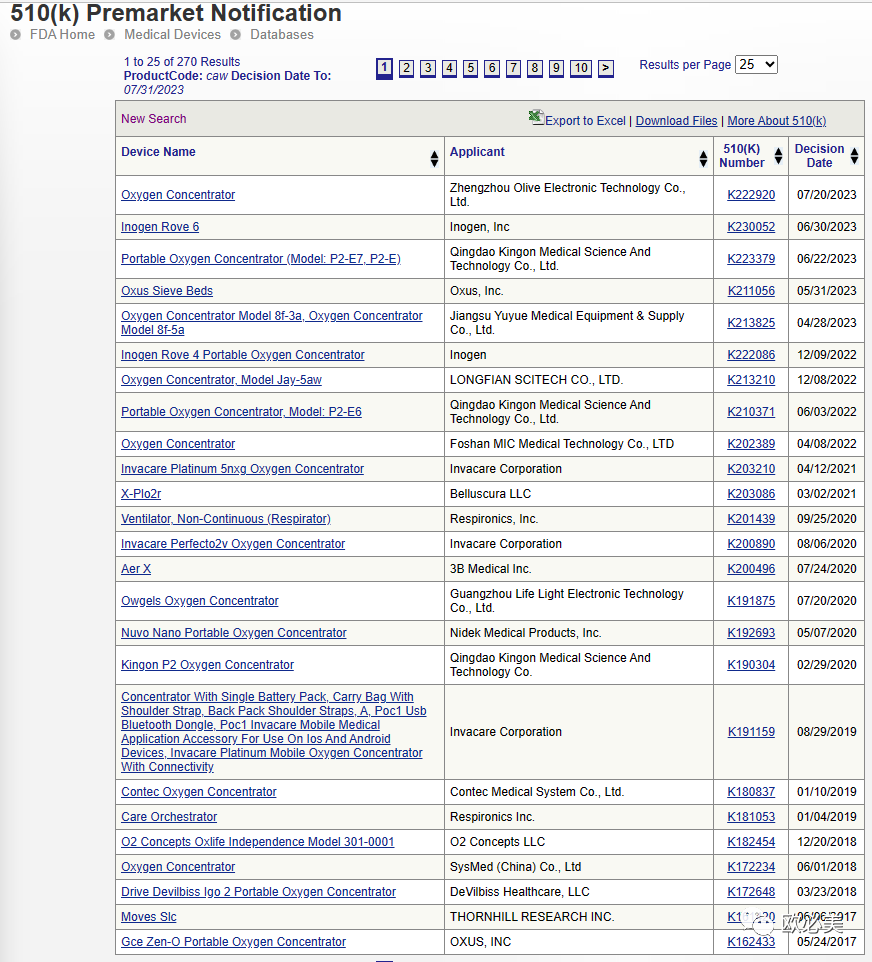
Task: Open the Results per Page dropdown
Action: tap(756, 64)
